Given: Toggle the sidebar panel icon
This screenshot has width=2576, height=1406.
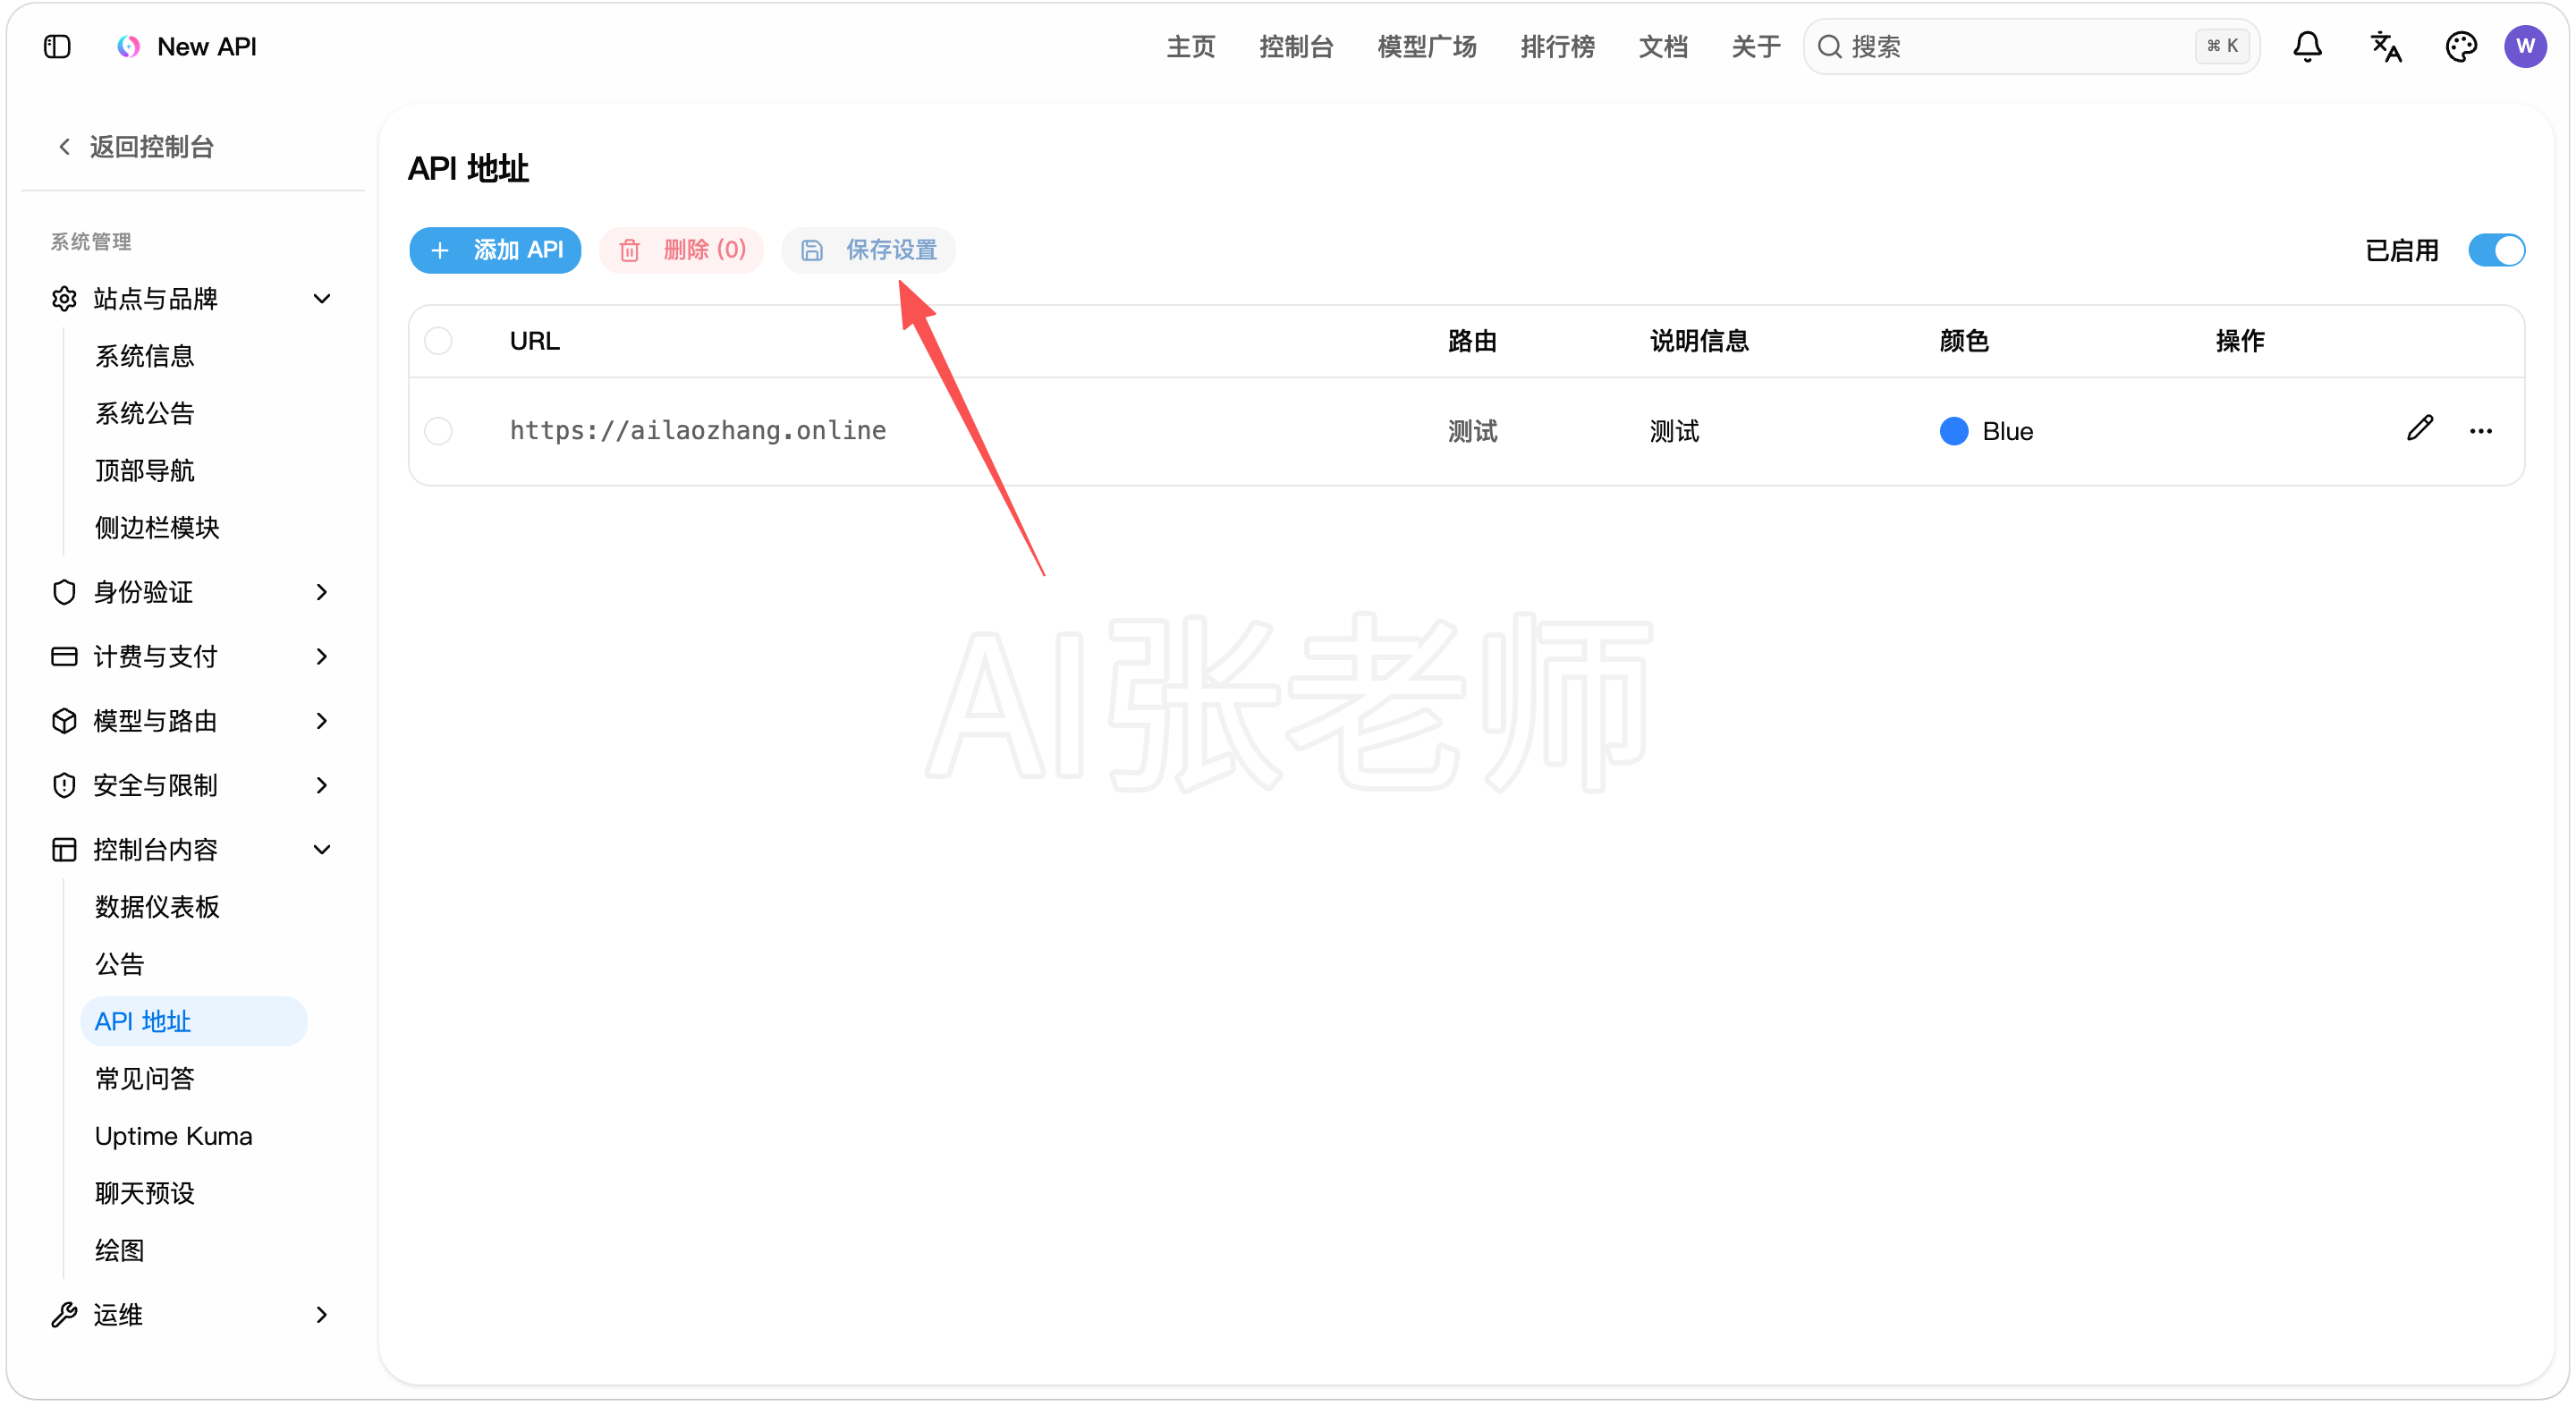Looking at the screenshot, I should [x=57, y=47].
